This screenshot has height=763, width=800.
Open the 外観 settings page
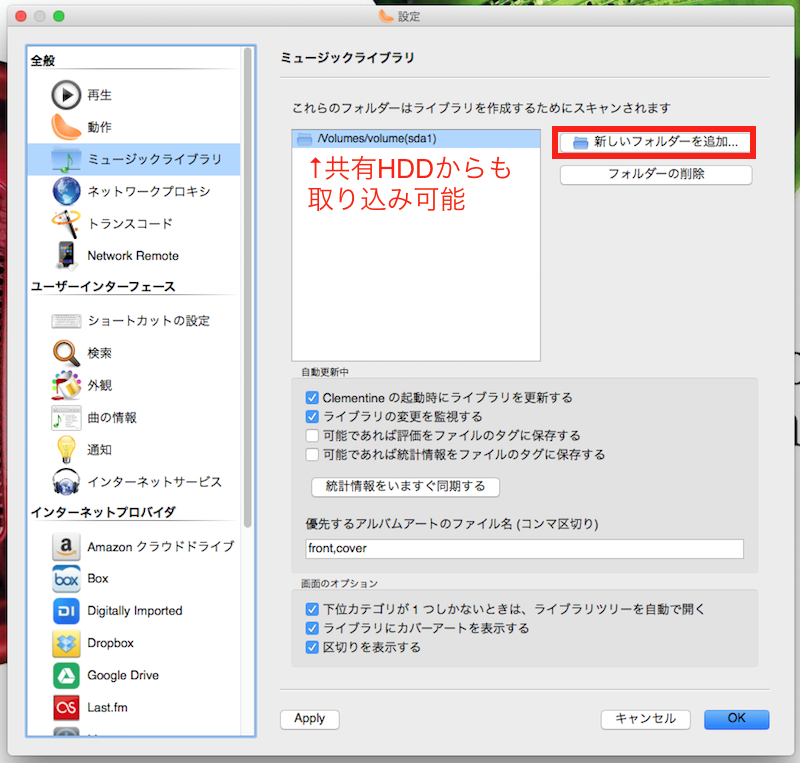click(100, 385)
